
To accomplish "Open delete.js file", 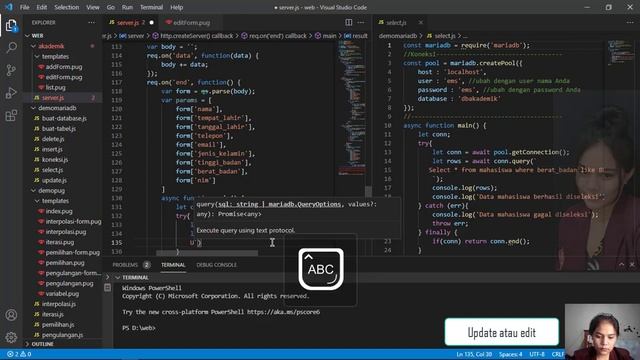I will pos(53,139).
